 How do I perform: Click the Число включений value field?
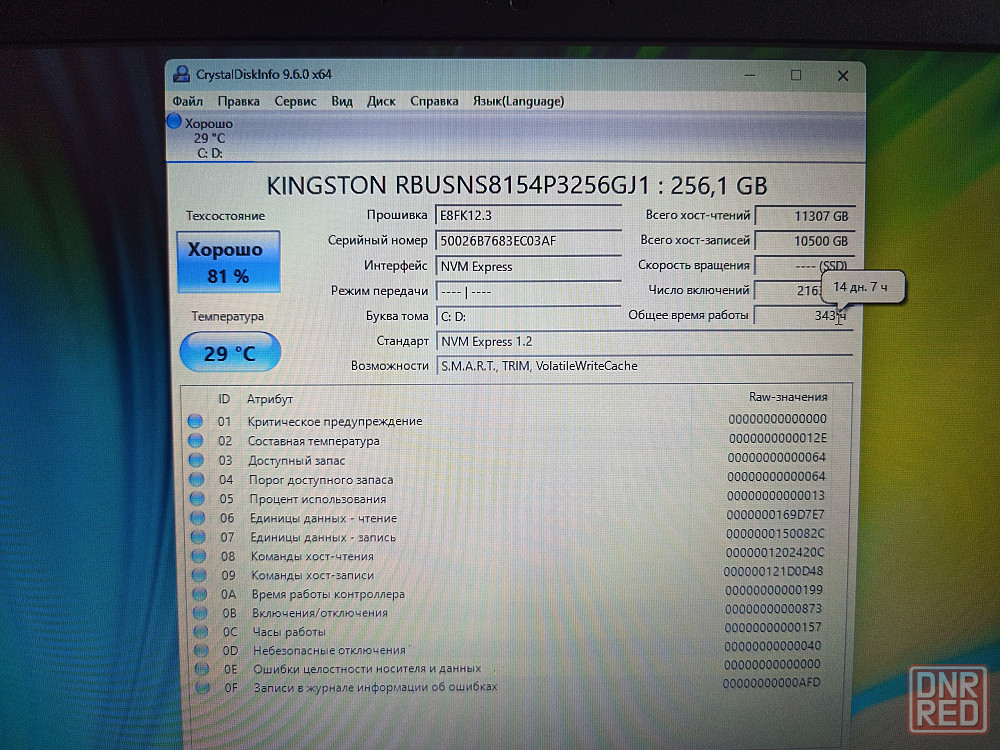pos(789,290)
